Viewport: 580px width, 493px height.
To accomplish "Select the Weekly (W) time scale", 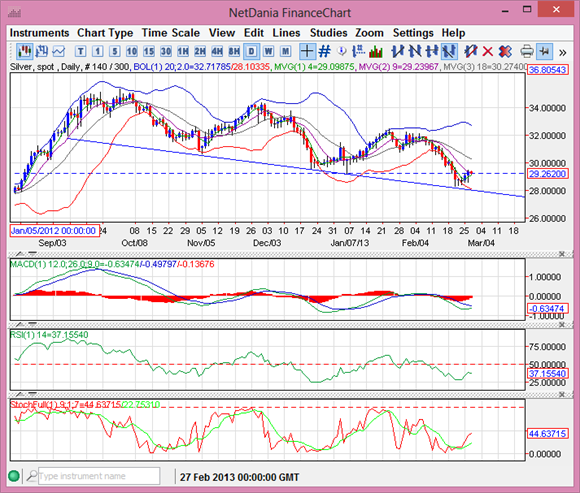I will click(x=269, y=51).
